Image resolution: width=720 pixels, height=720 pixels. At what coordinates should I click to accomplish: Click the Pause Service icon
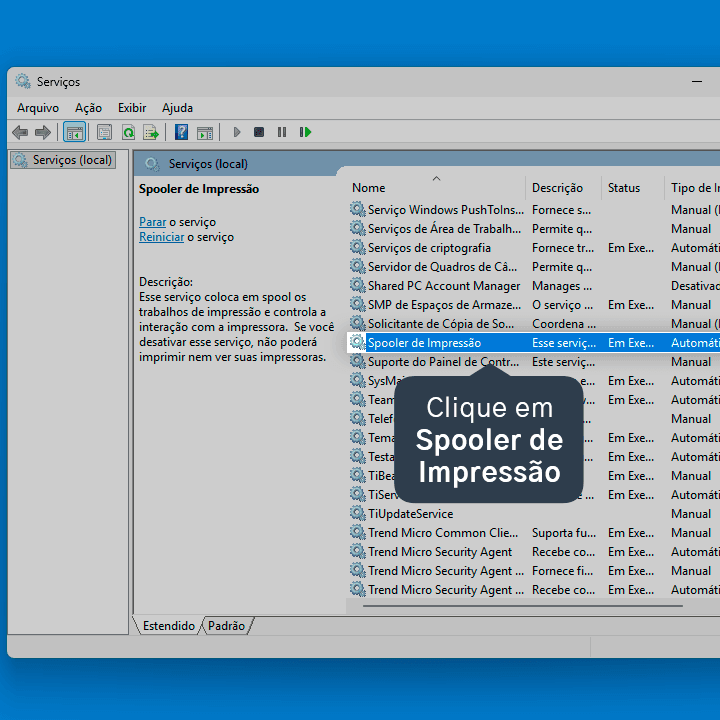282,133
